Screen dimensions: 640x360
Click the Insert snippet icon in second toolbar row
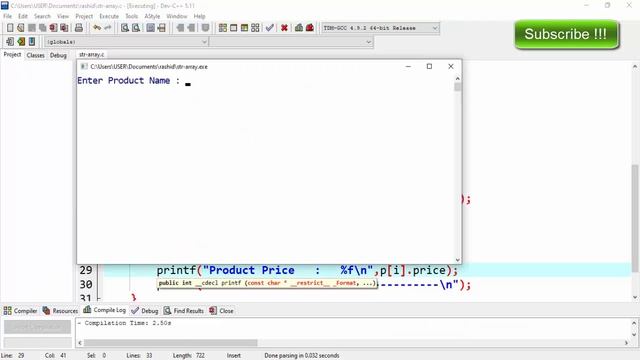10,42
